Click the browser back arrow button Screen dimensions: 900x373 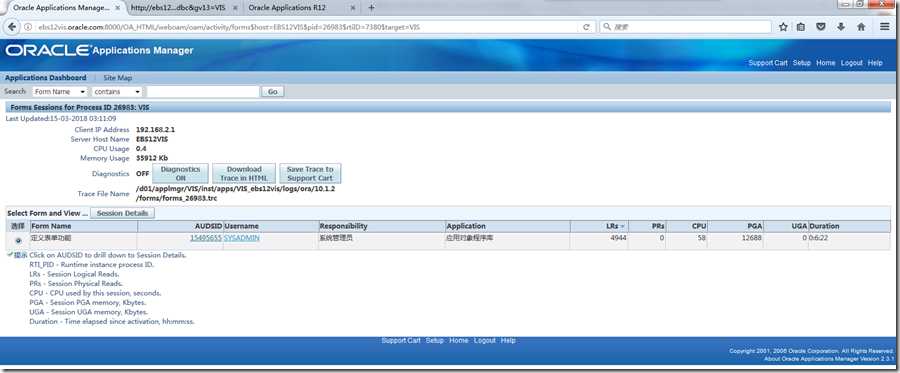click(11, 27)
